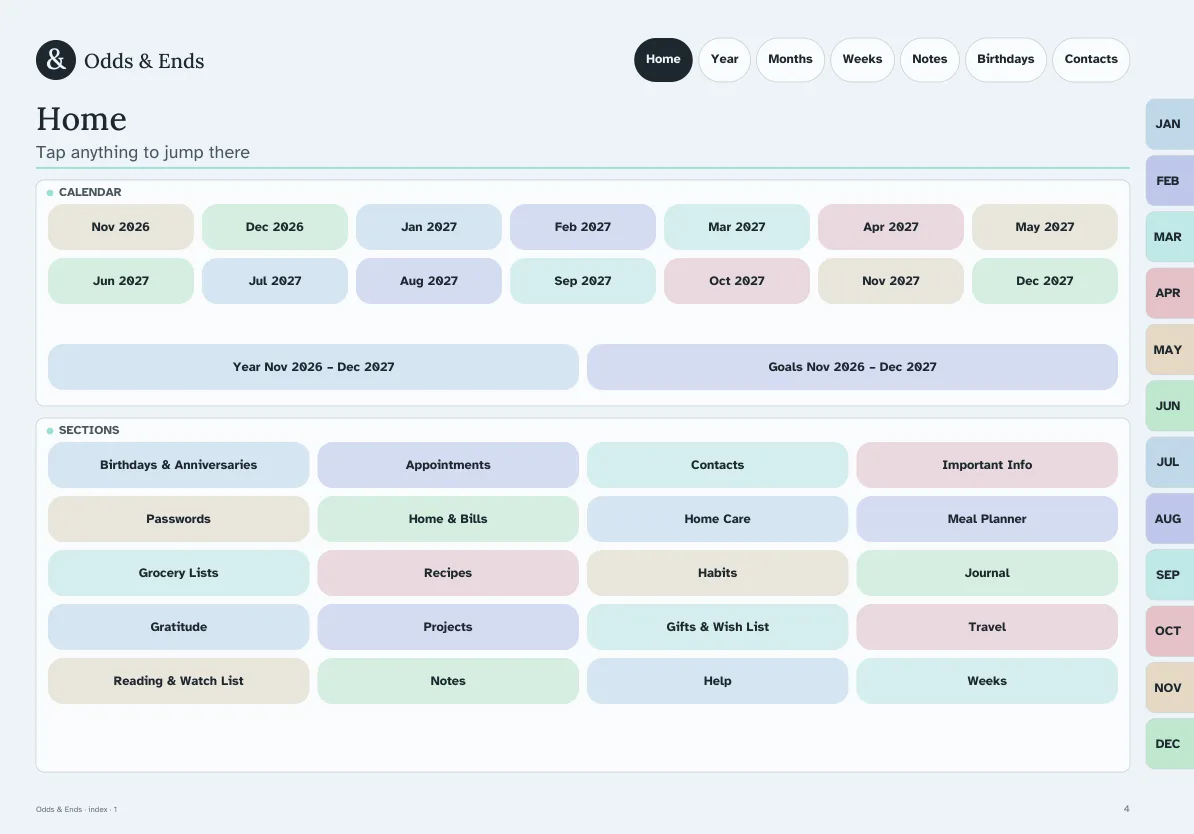Go to the OCT side tab
Image resolution: width=1194 pixels, height=834 pixels.
[1170, 631]
